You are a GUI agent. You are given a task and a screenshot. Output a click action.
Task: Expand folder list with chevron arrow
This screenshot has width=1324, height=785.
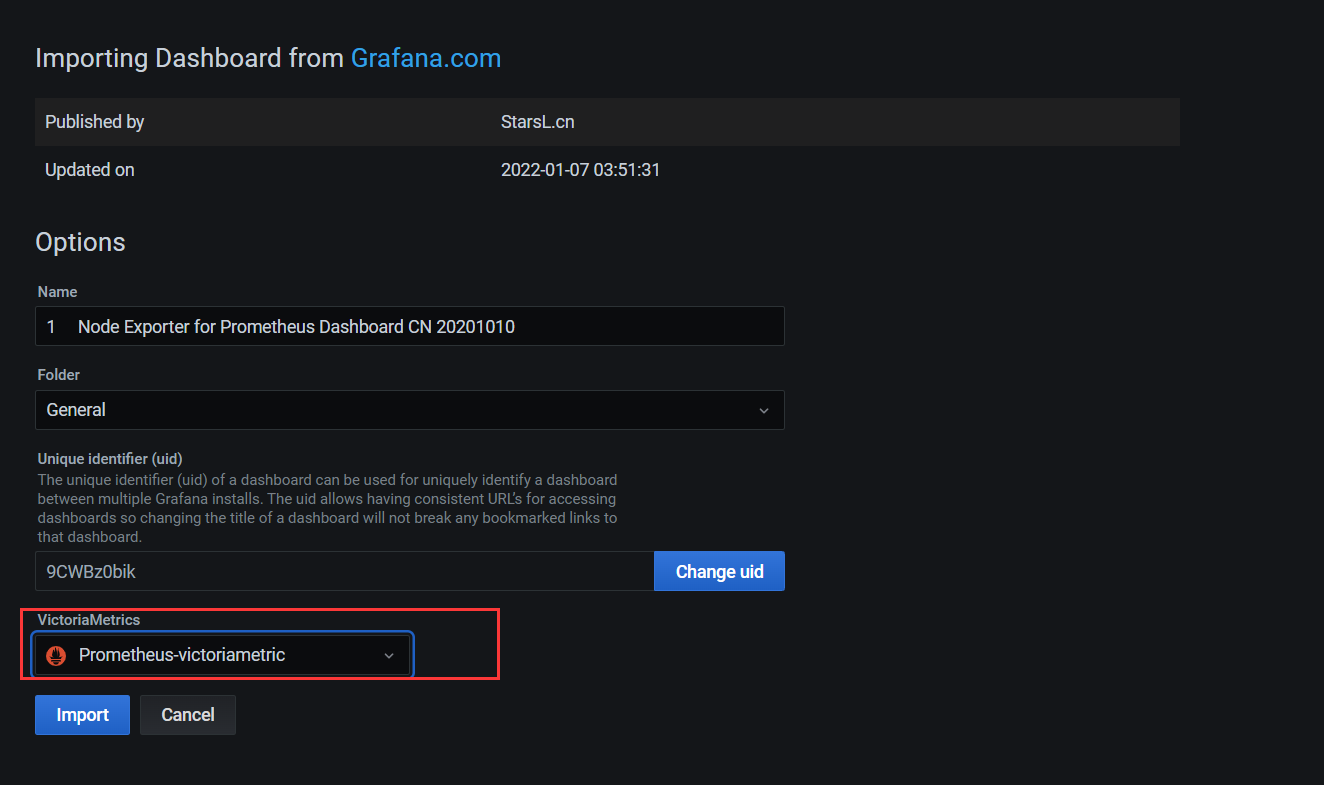764,410
